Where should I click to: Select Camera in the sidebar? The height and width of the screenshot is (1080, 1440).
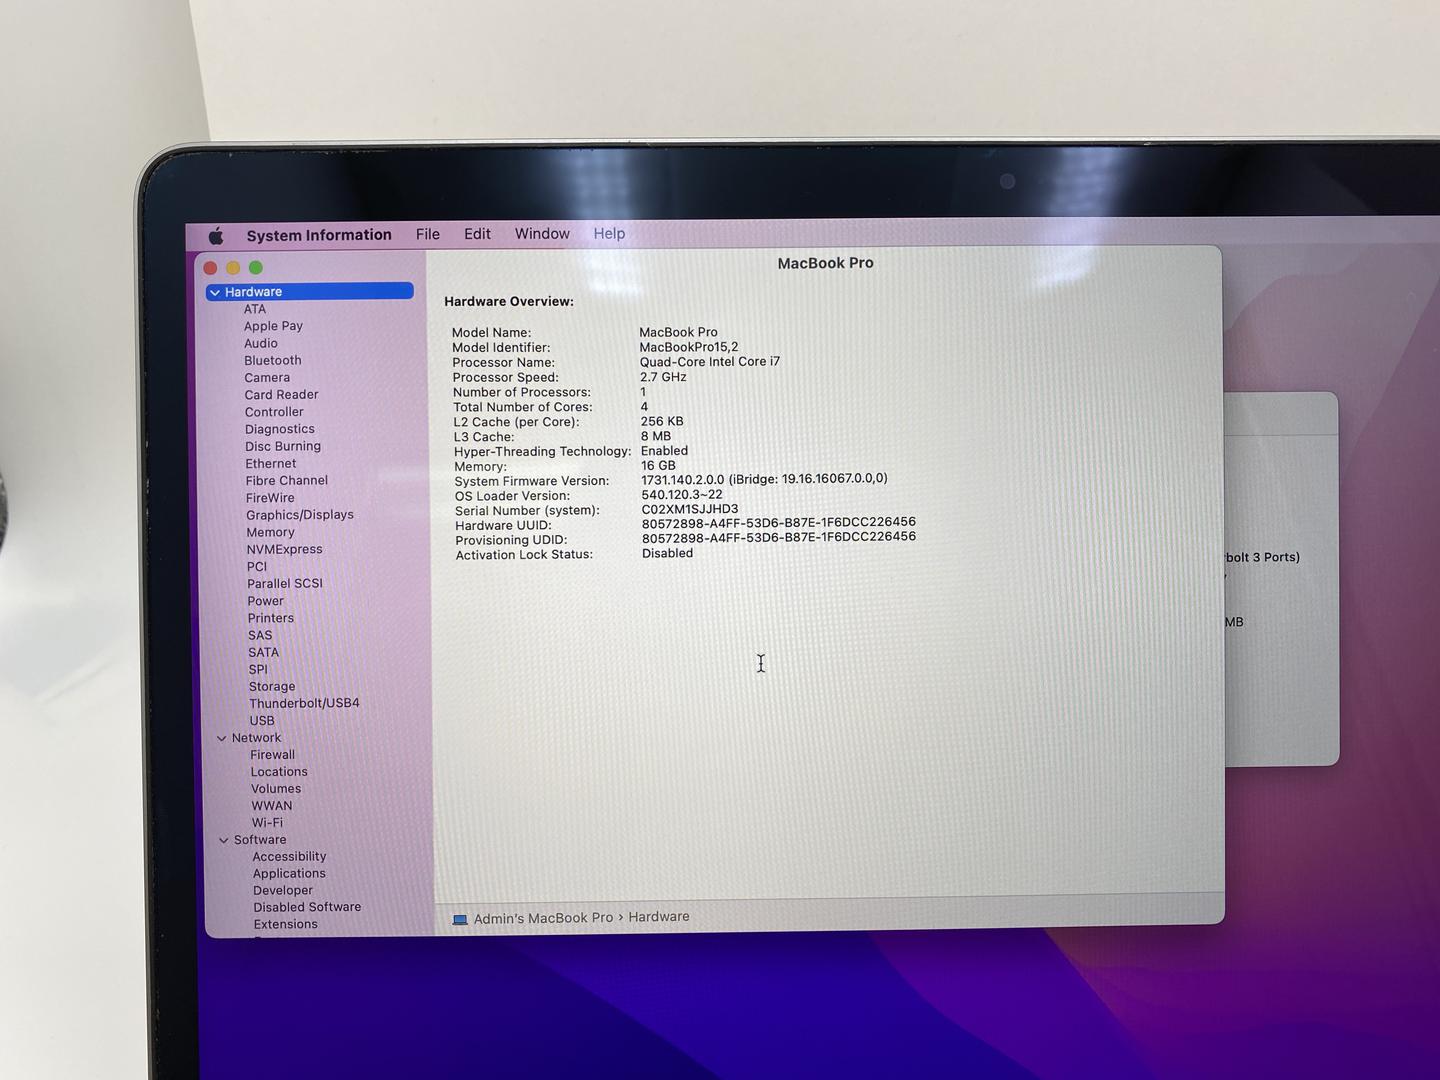click(267, 378)
